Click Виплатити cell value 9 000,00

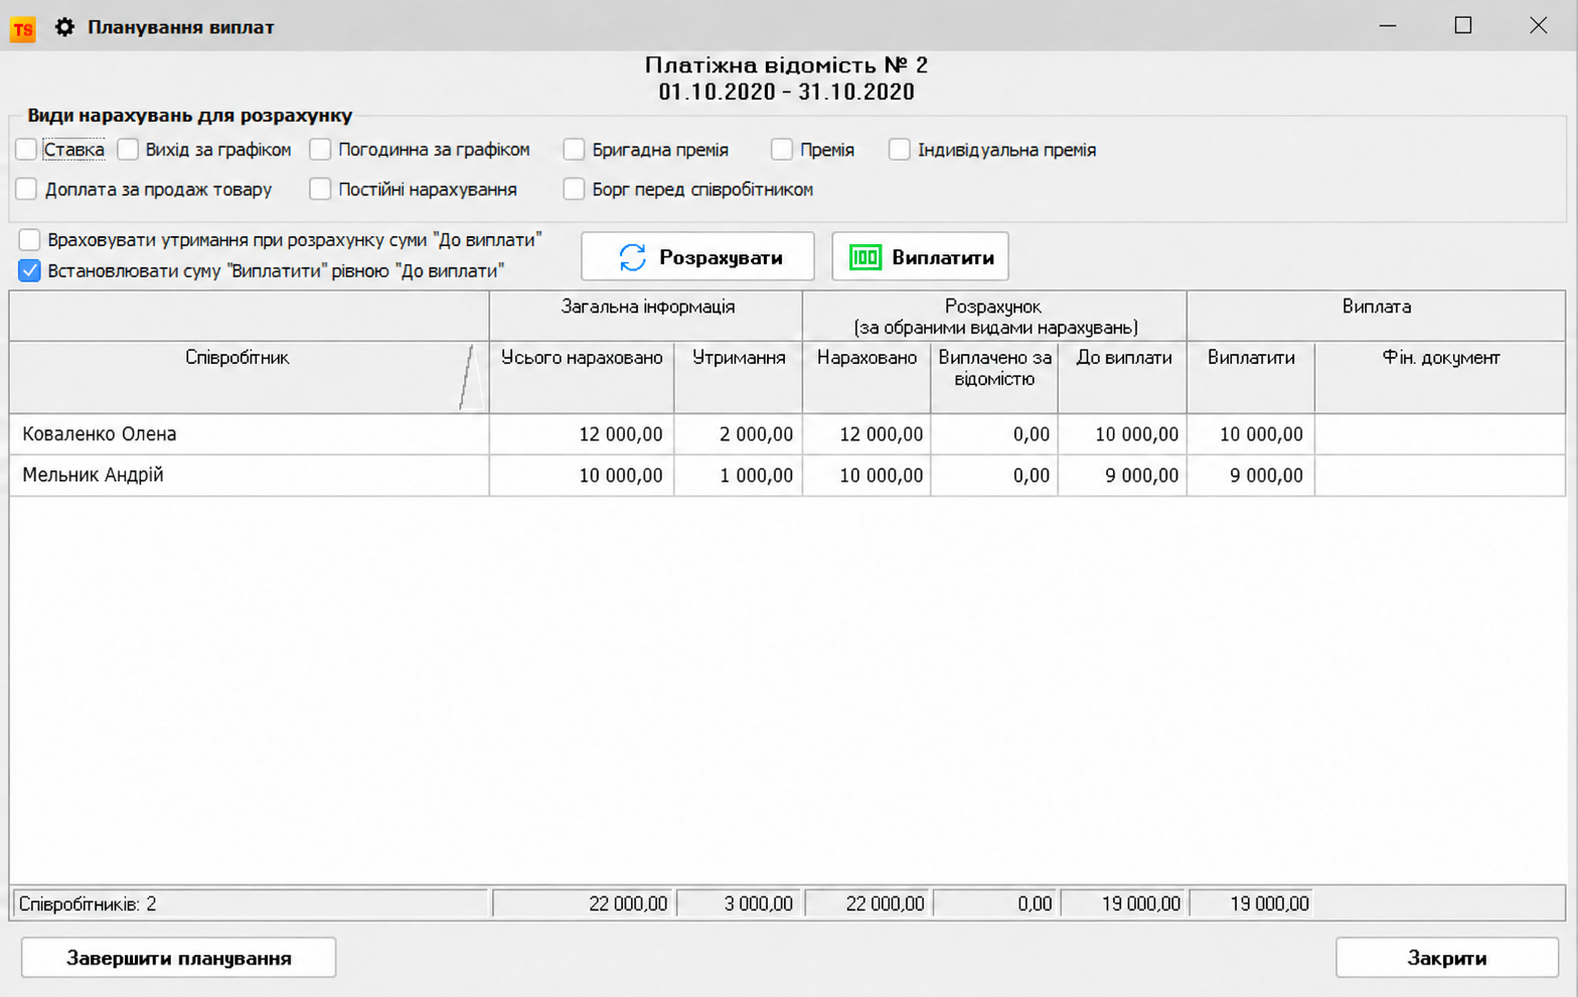[x=1251, y=476]
